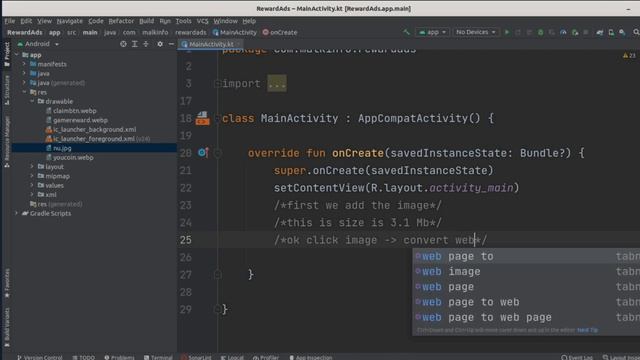Collapse the drawable folder
Image resolution: width=640 pixels, height=360 pixels.
pos(32,101)
